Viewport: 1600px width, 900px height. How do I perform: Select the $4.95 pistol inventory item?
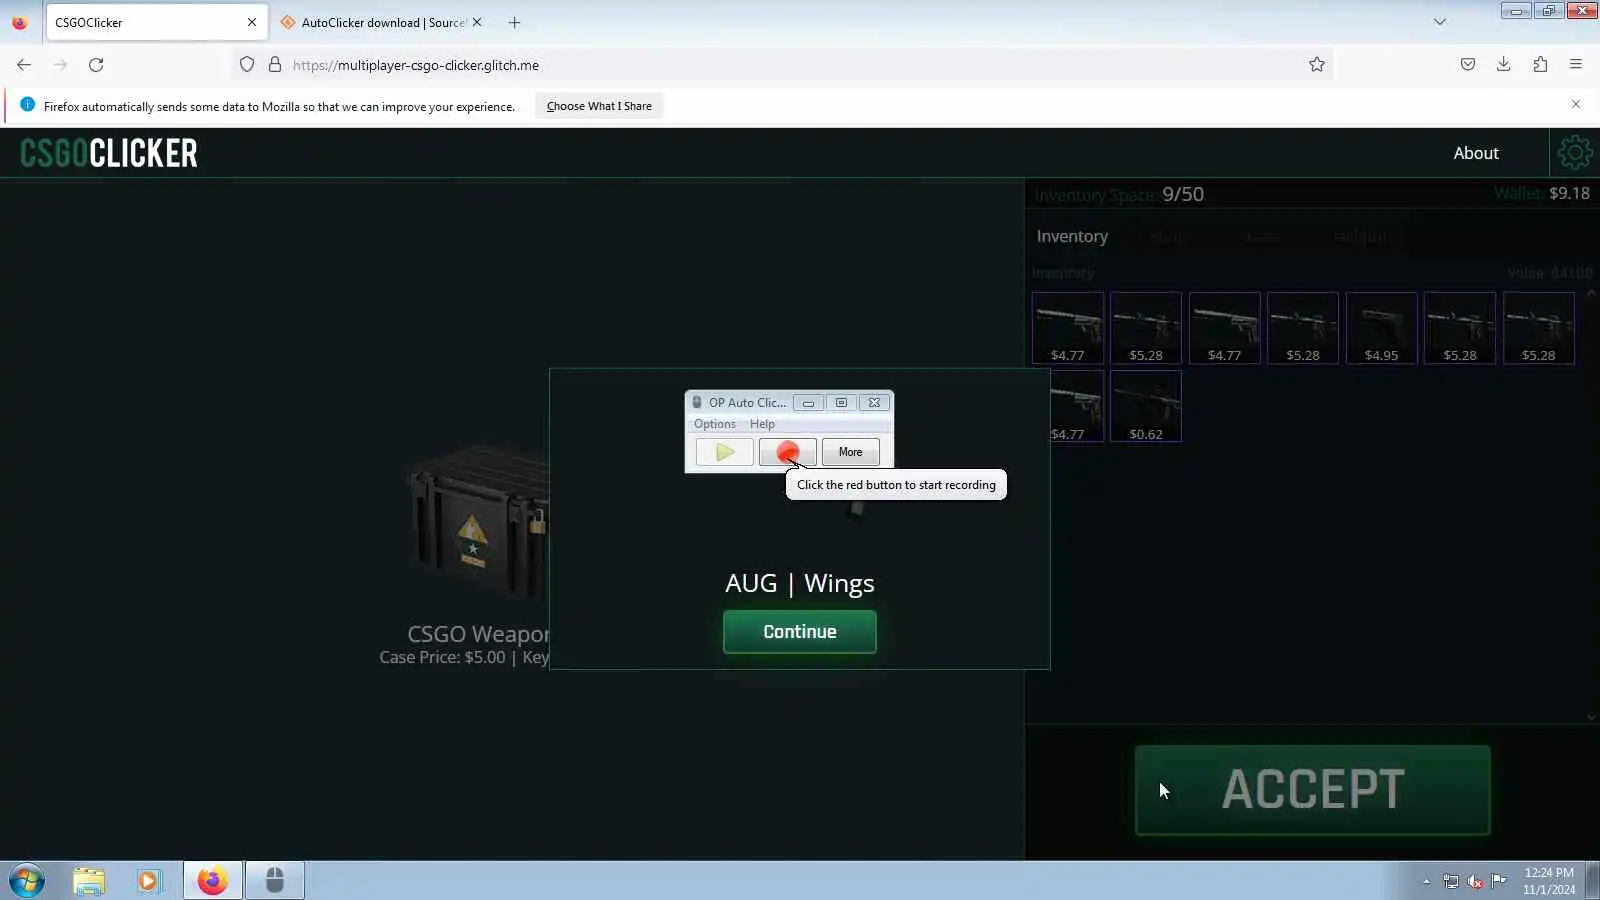[x=1381, y=328]
